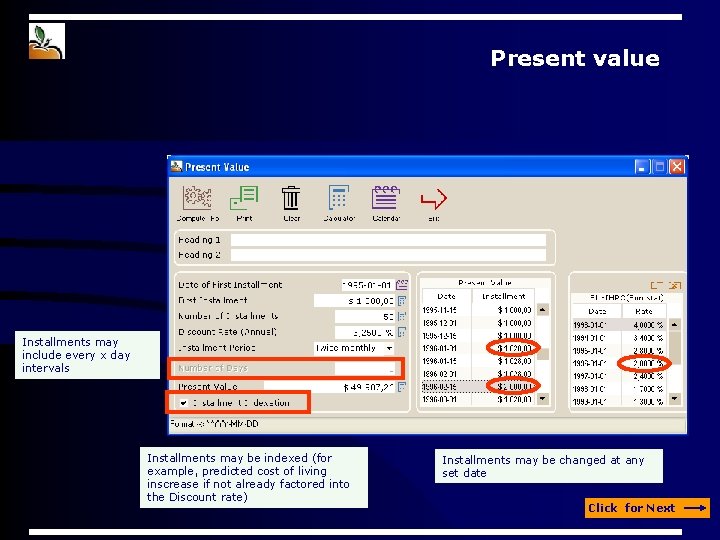The width and height of the screenshot is (720, 540).
Task: Click up arrow on installment table scrollbar
Action: click(543, 310)
